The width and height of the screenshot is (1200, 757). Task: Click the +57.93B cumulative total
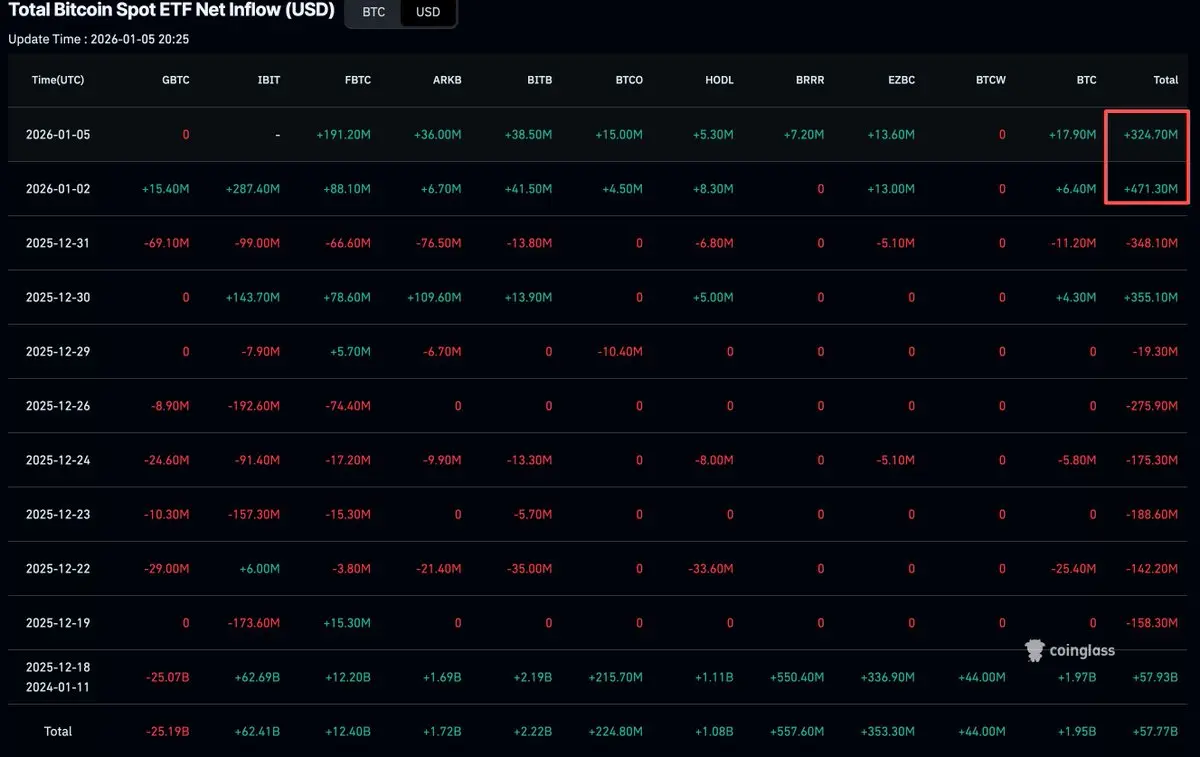coord(1154,677)
